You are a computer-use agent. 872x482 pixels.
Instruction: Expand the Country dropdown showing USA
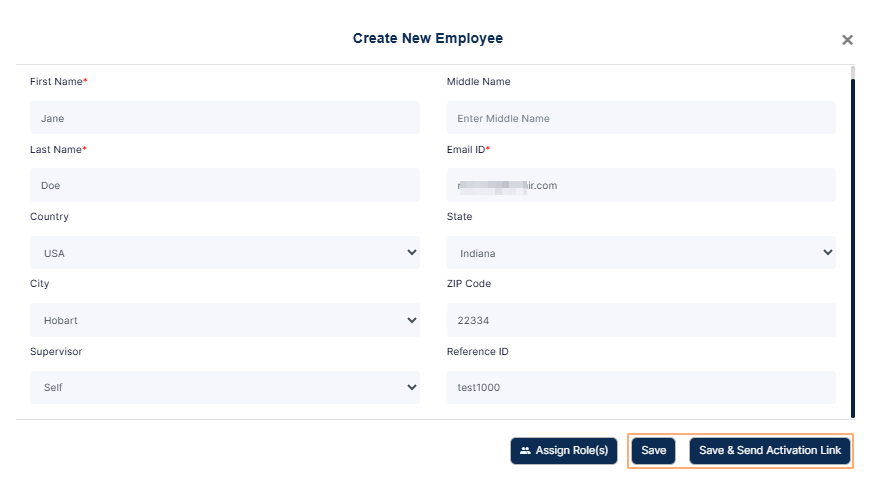tap(224, 253)
